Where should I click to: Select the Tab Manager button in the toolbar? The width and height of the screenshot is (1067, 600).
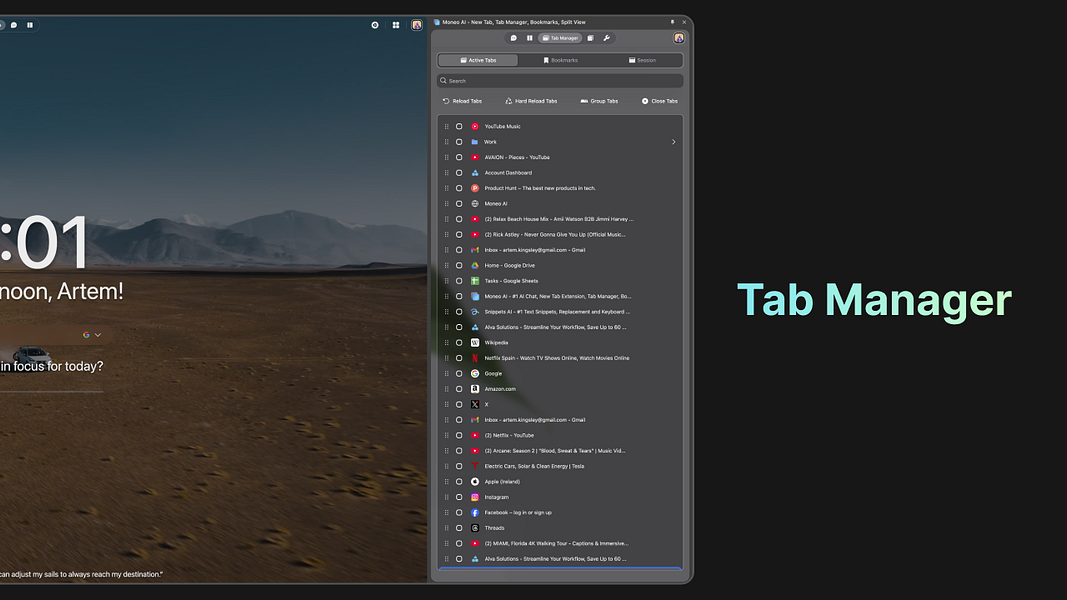click(x=561, y=38)
